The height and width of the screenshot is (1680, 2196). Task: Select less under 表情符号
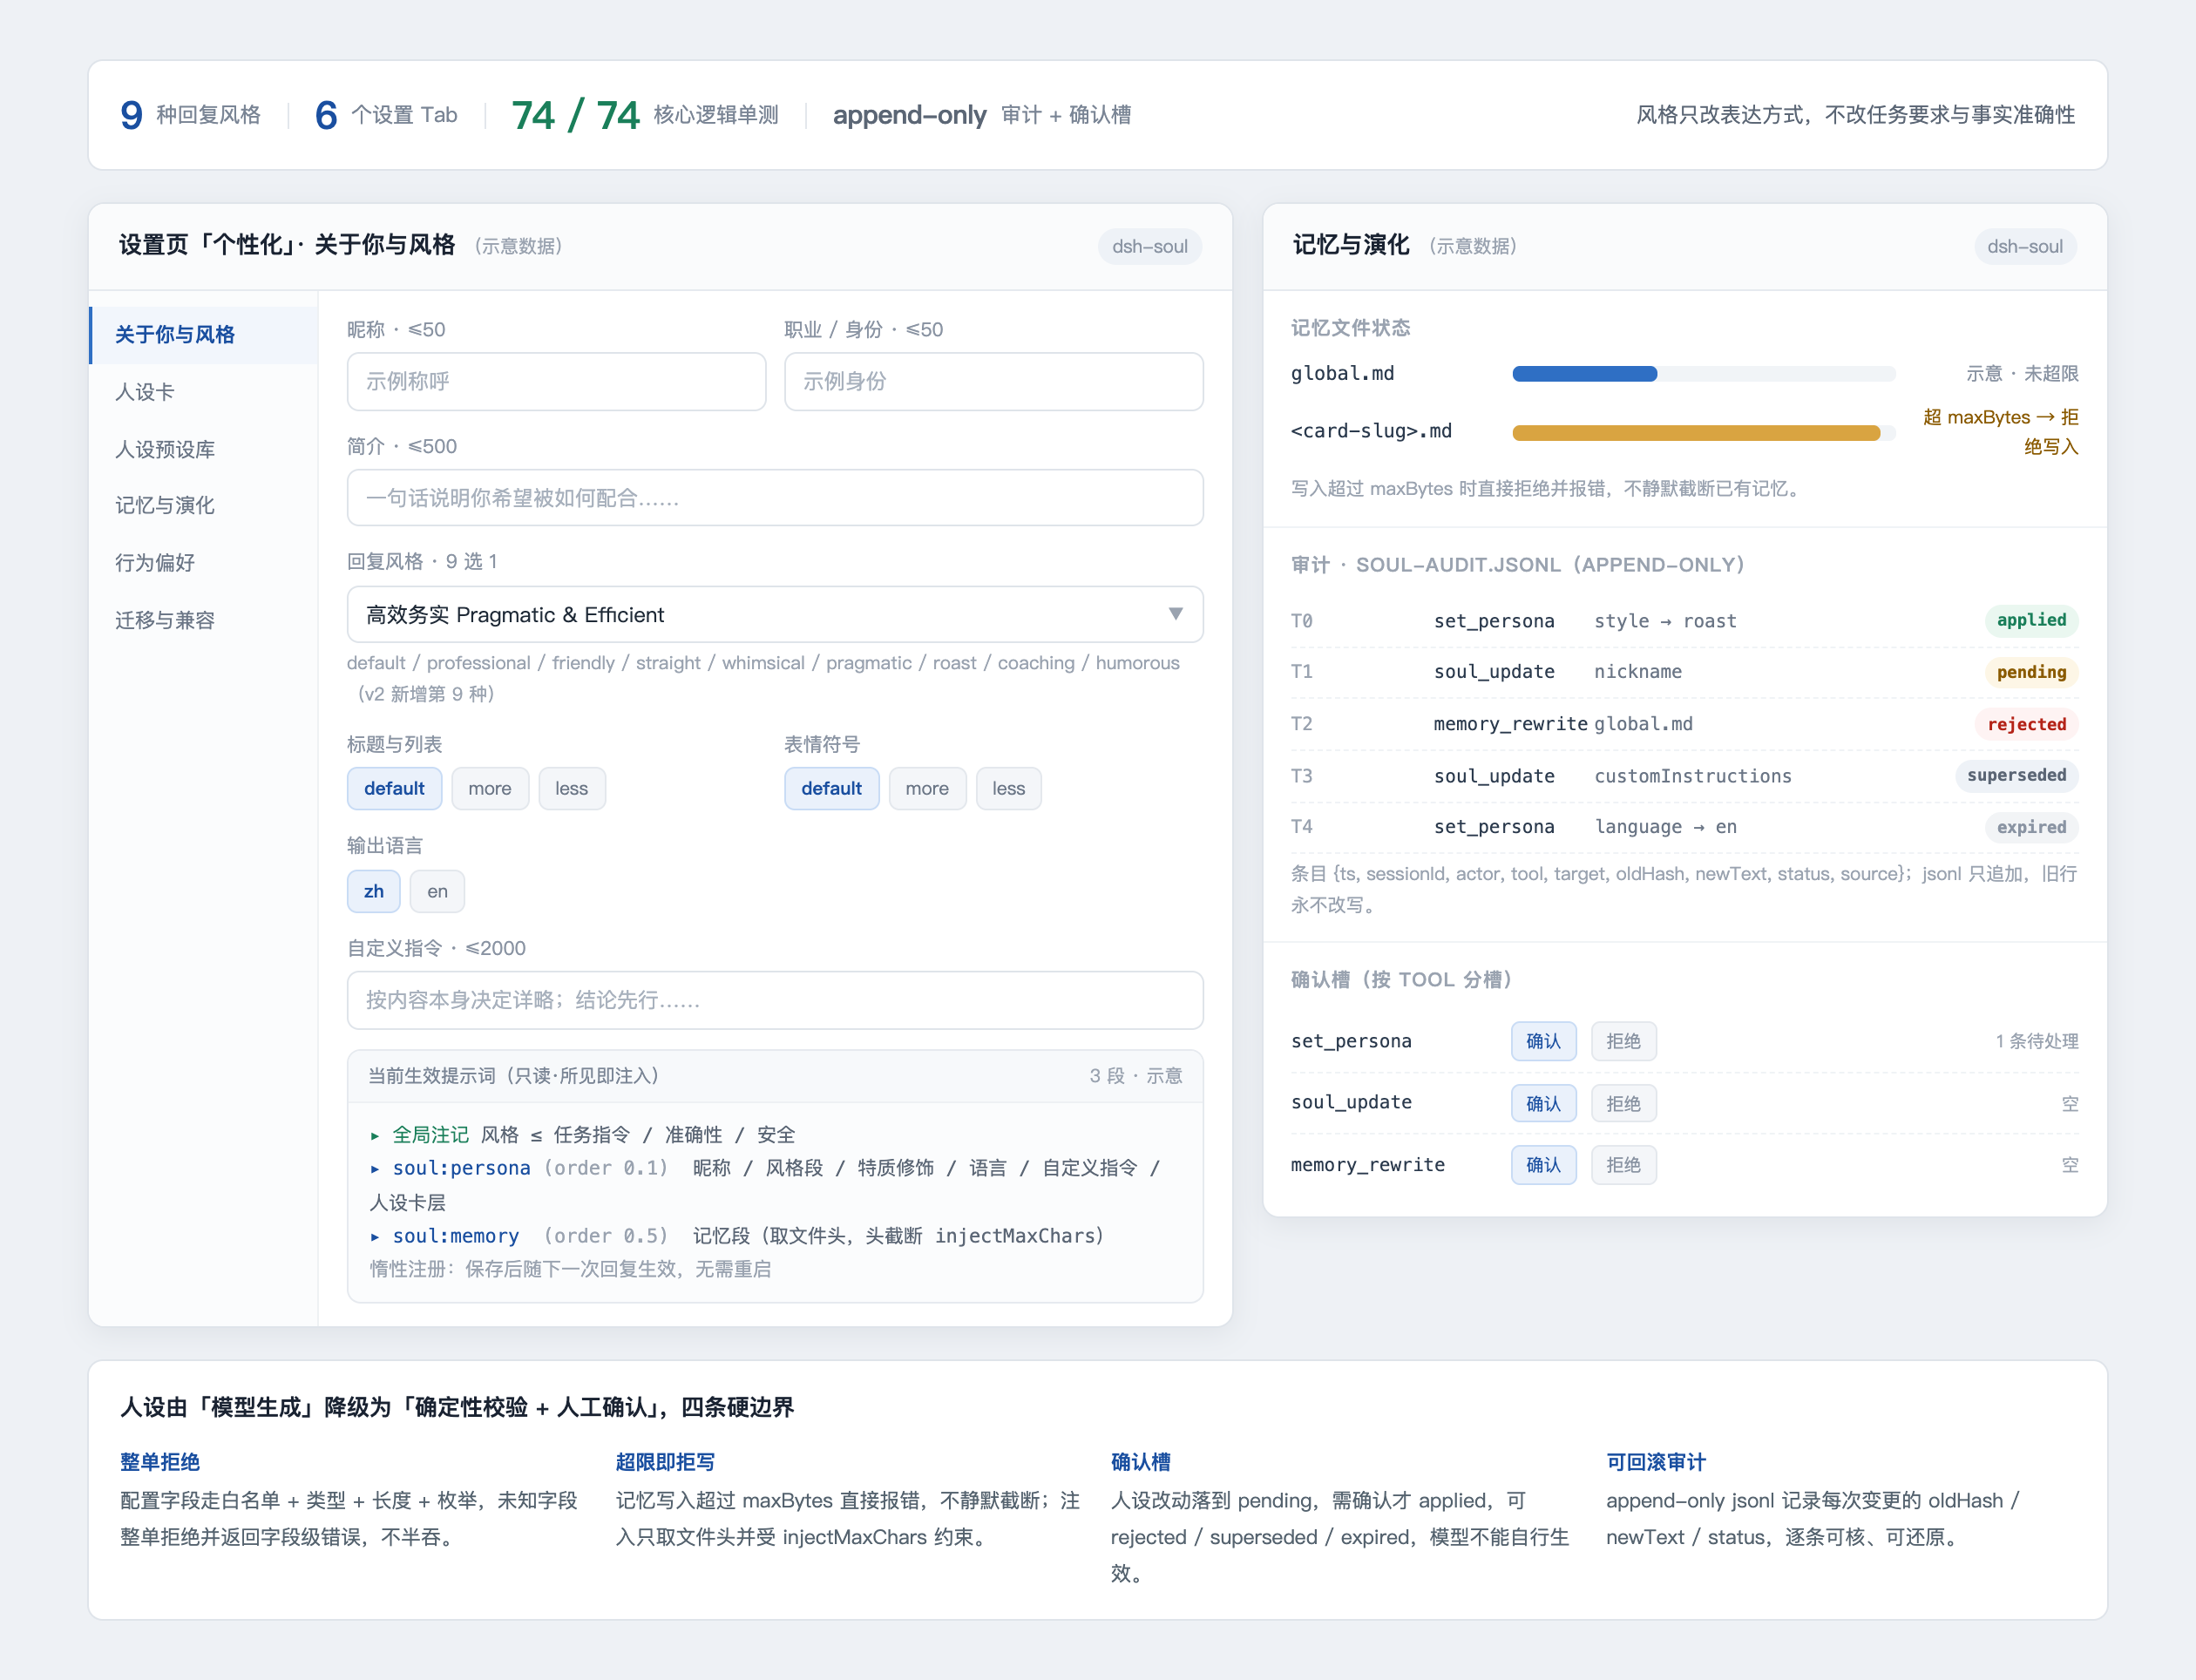[1008, 788]
